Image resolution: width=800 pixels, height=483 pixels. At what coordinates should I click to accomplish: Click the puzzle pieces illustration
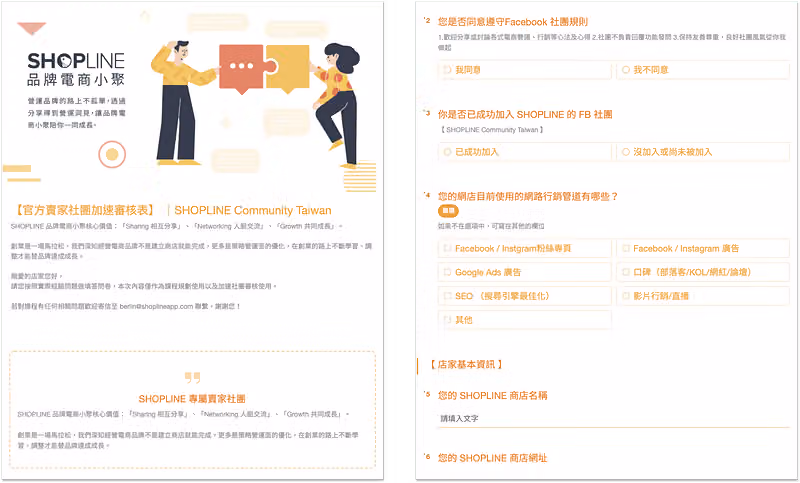[x=264, y=68]
